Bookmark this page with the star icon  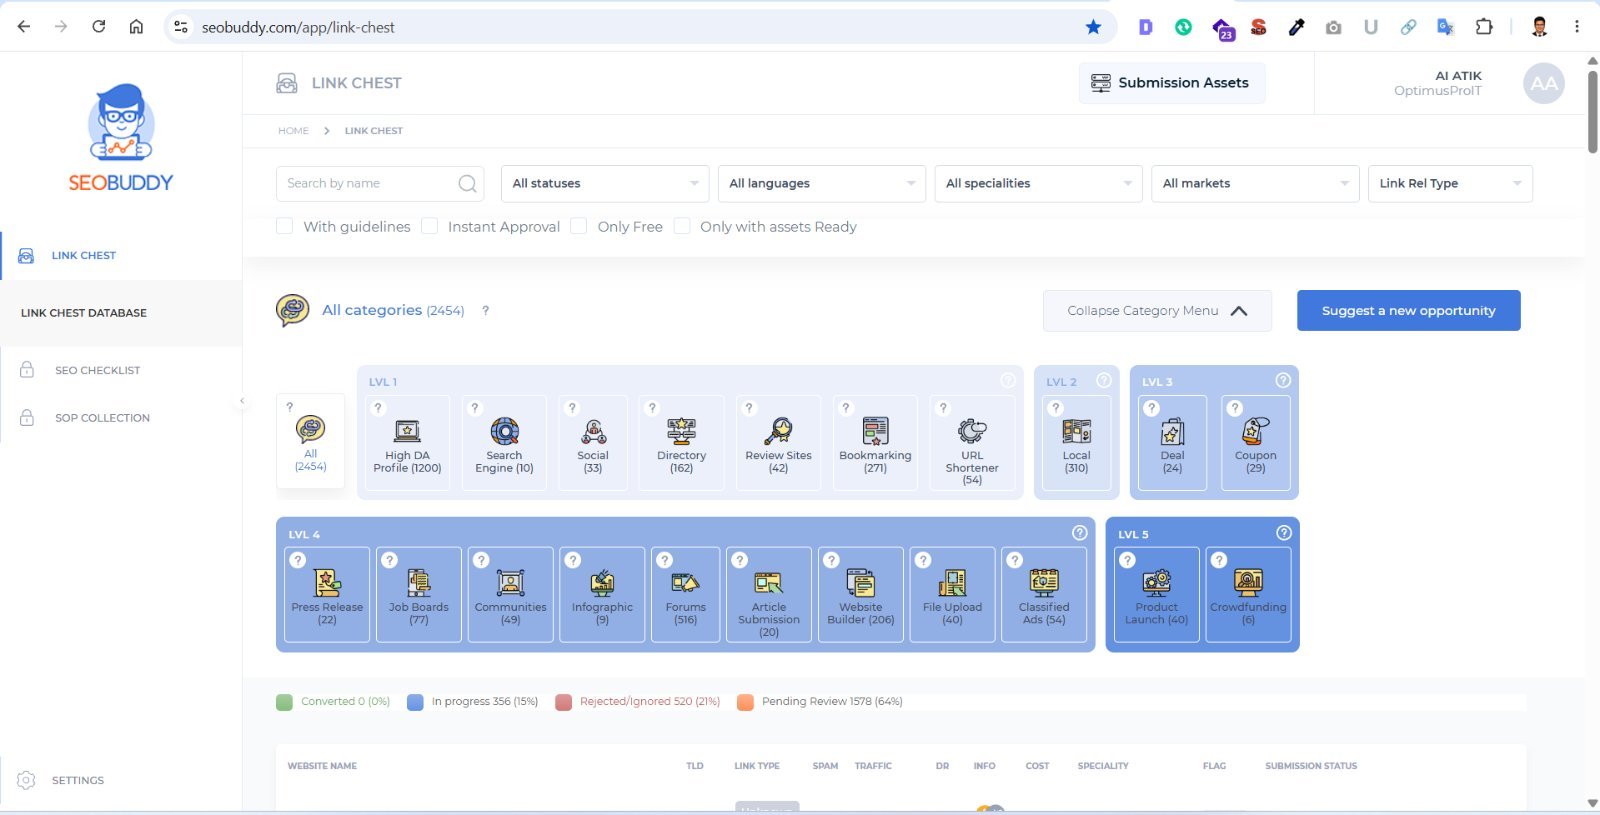pyautogui.click(x=1093, y=27)
